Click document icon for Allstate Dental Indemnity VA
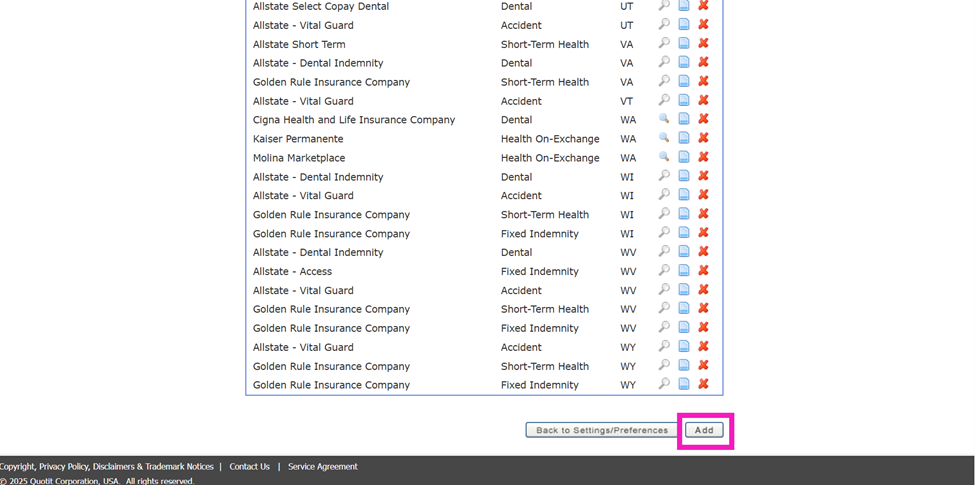This screenshot has width=975, height=485. 684,62
